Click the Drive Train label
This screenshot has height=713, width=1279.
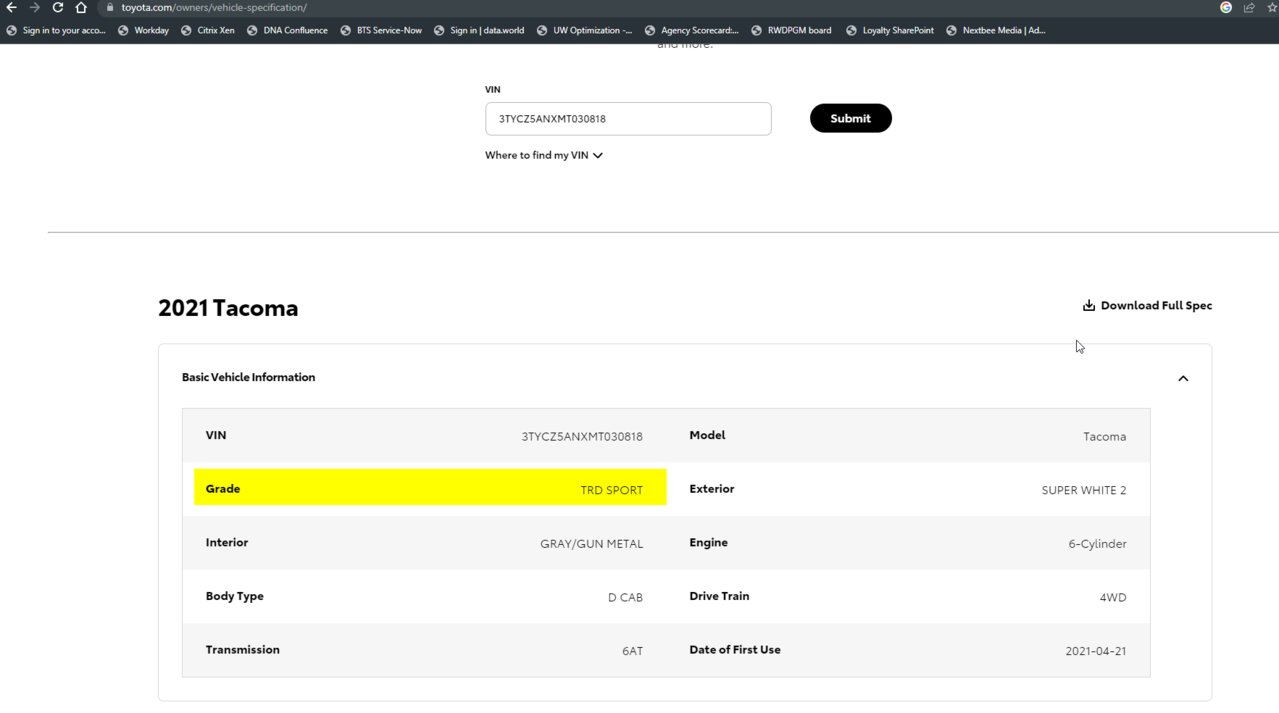point(719,596)
